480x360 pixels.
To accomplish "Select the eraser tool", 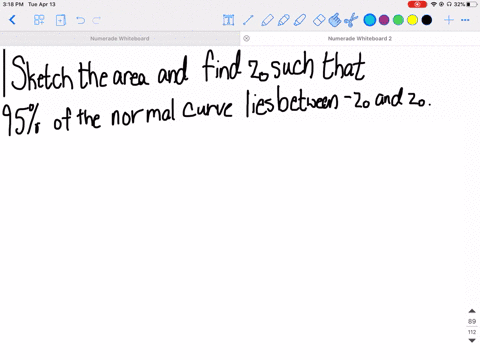I will pos(319,20).
